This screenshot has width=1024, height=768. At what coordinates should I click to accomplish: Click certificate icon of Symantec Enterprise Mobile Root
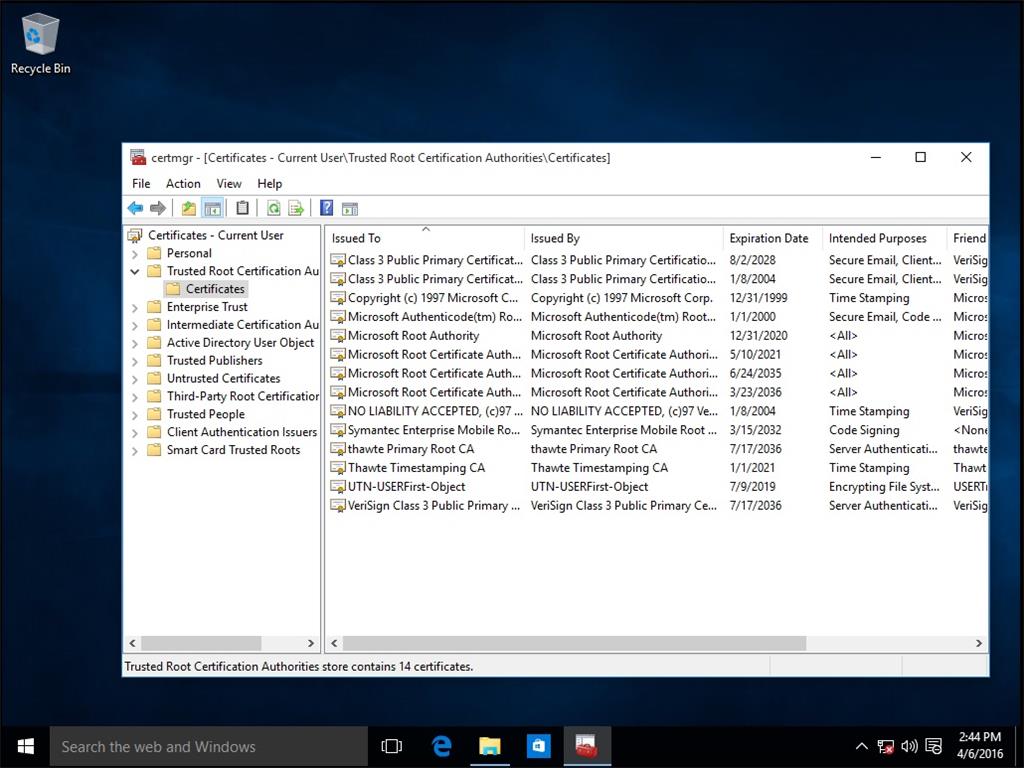tap(338, 430)
